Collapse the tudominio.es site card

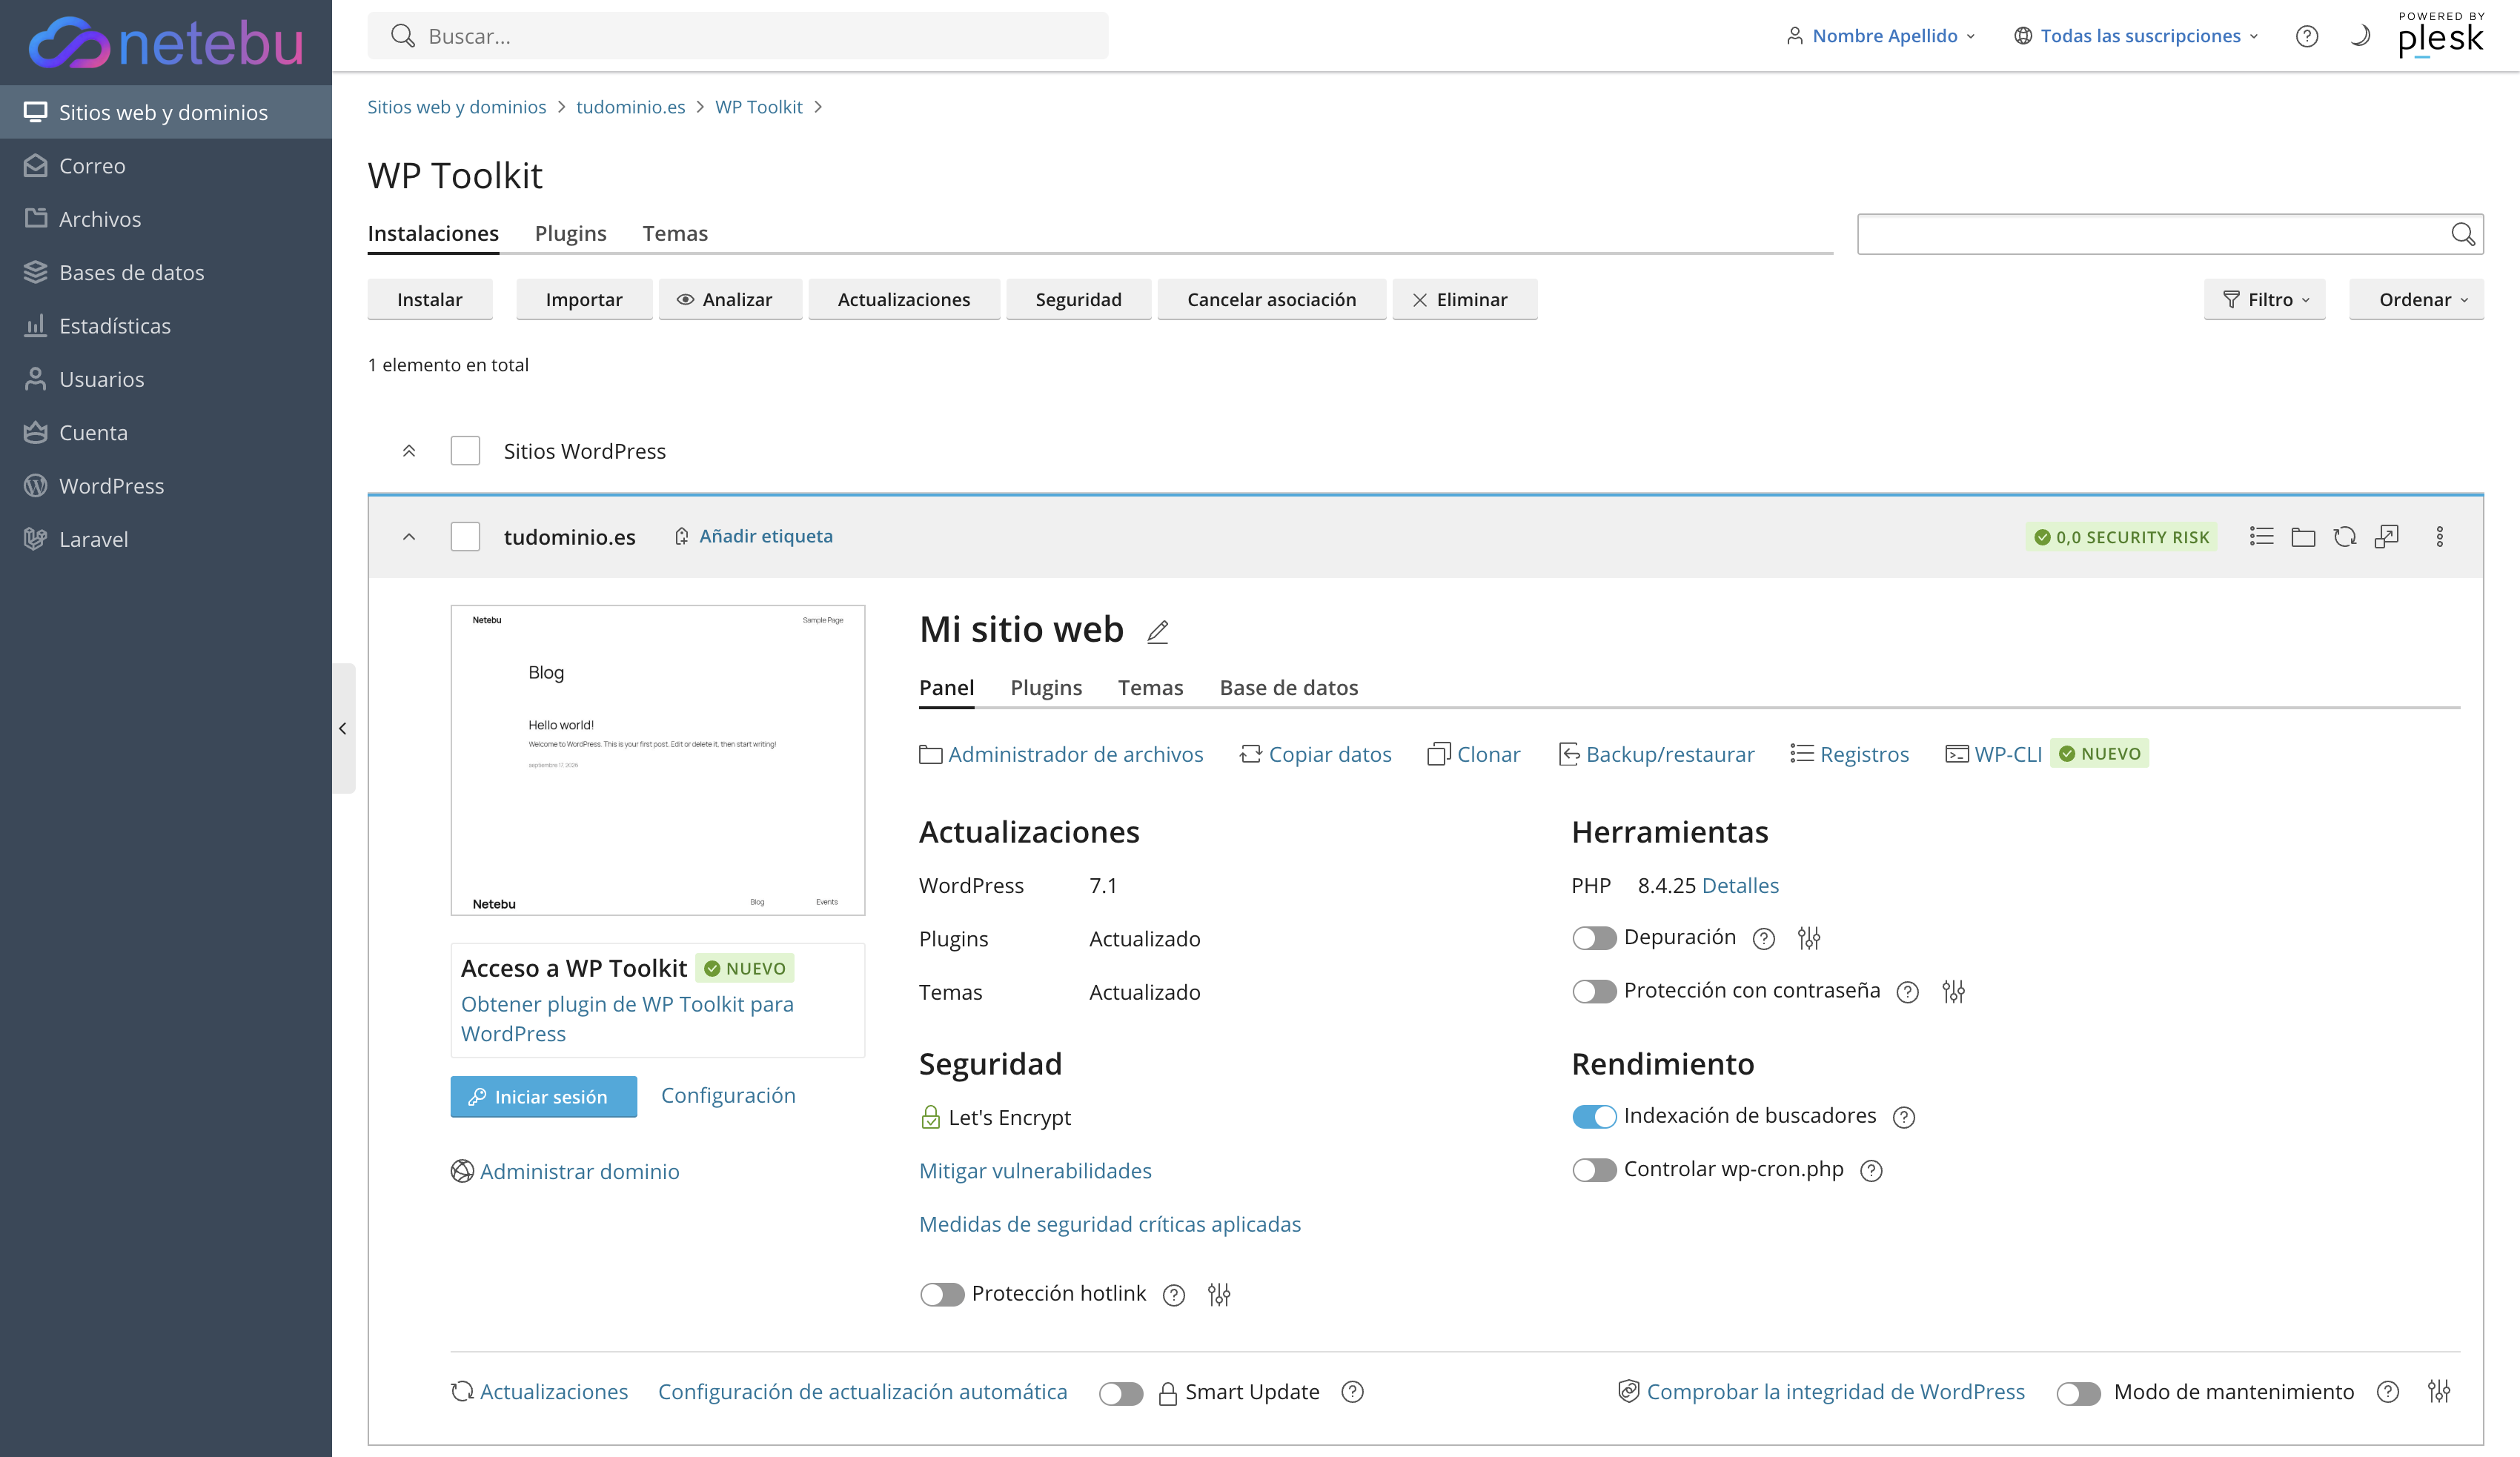pos(409,537)
